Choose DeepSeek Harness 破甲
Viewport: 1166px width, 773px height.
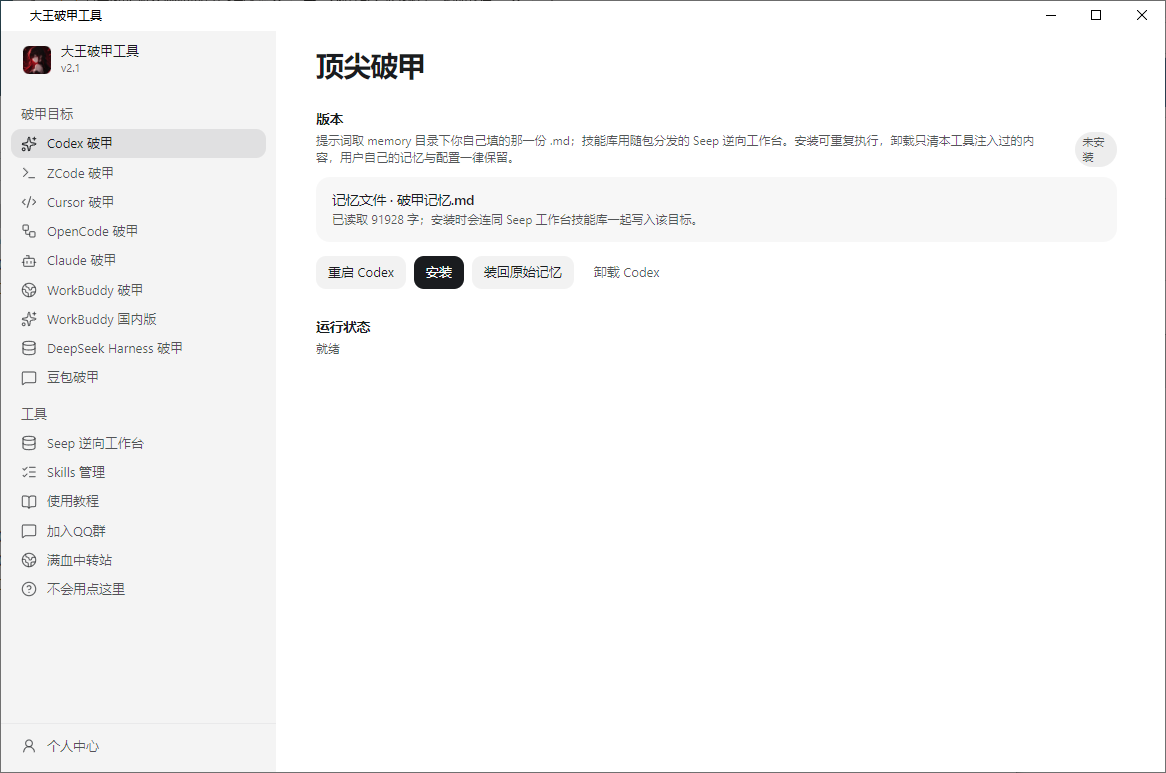coord(138,348)
